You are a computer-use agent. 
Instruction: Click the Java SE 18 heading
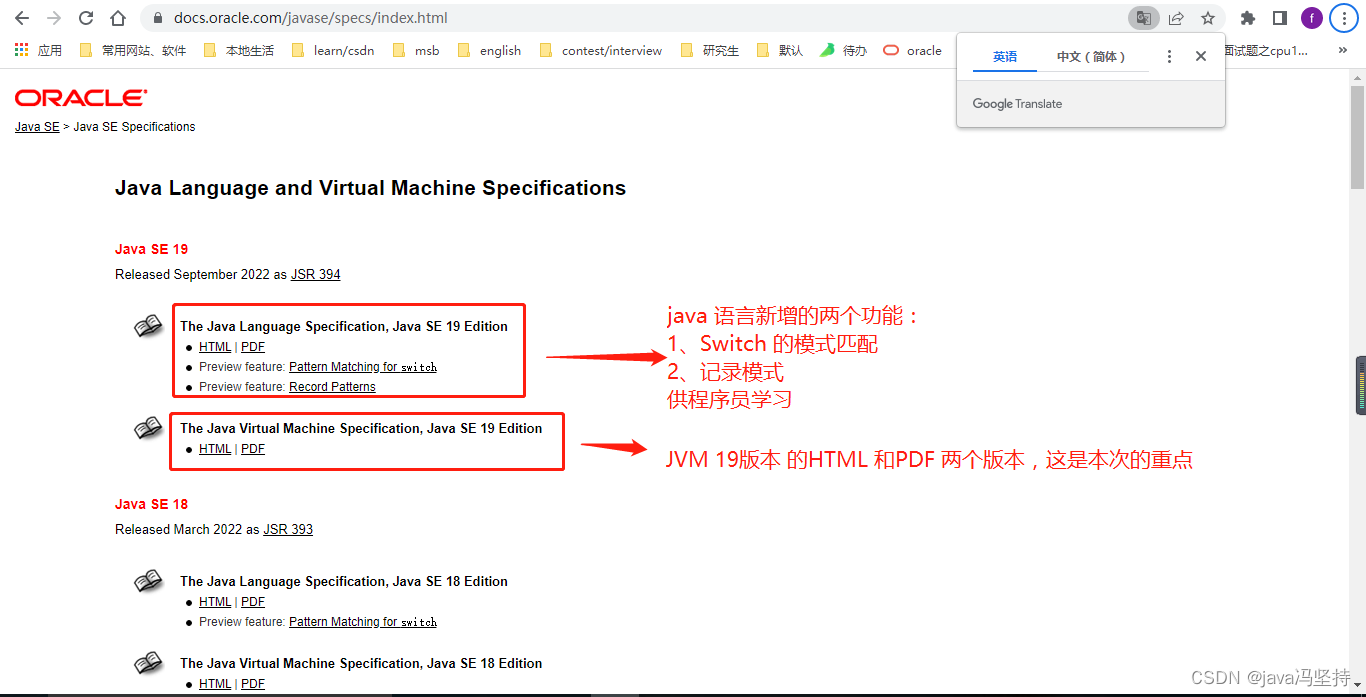click(x=152, y=504)
